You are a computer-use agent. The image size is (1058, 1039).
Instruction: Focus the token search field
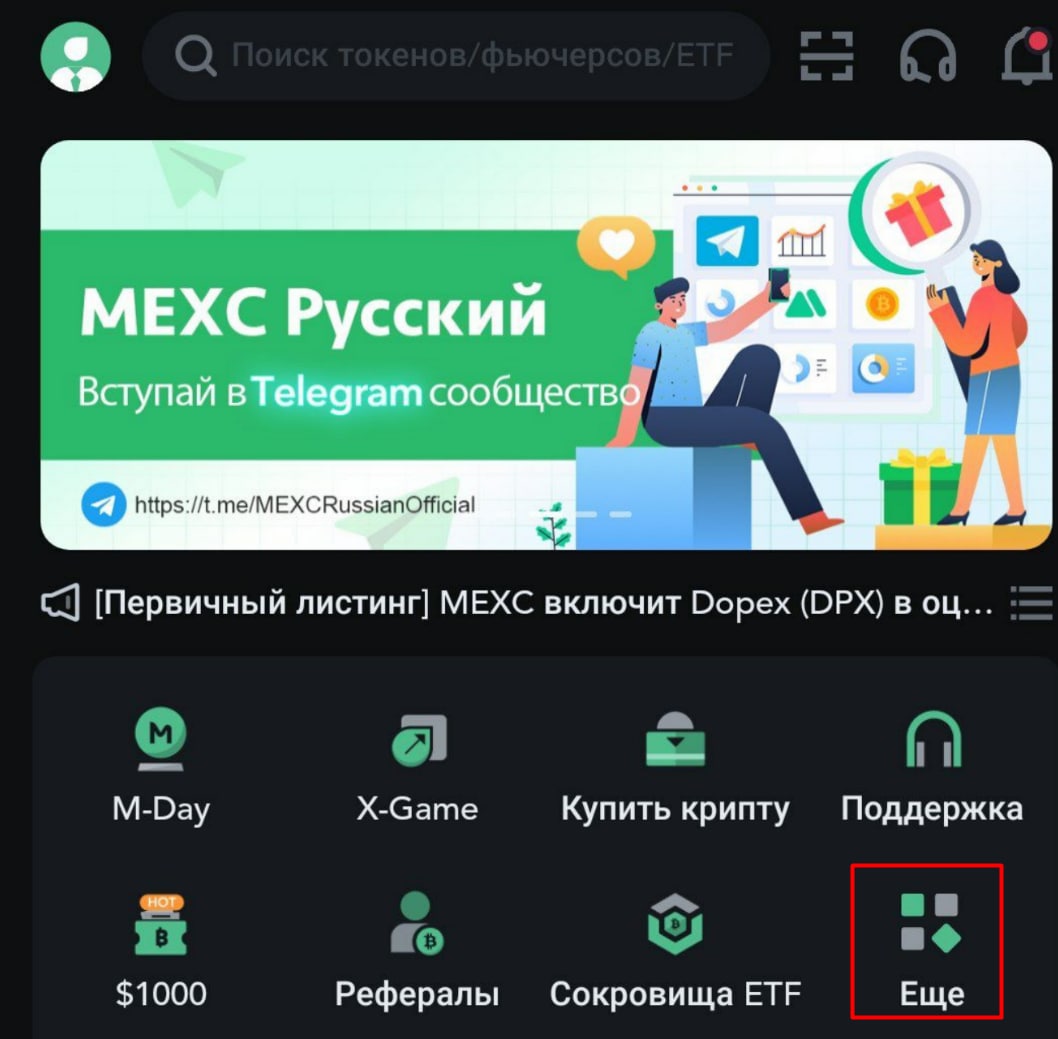tap(455, 56)
